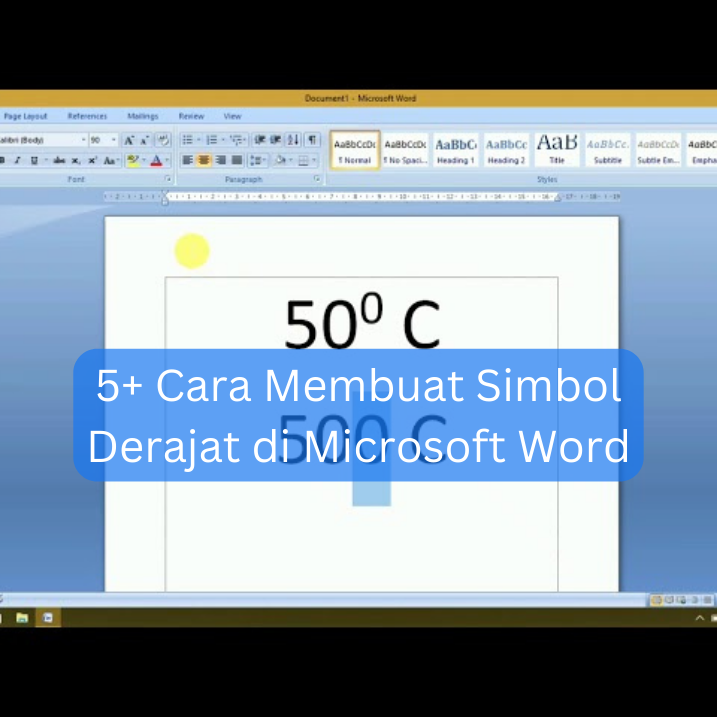Click the Word icon in taskbar
The width and height of the screenshot is (717, 717).
pyautogui.click(x=48, y=618)
